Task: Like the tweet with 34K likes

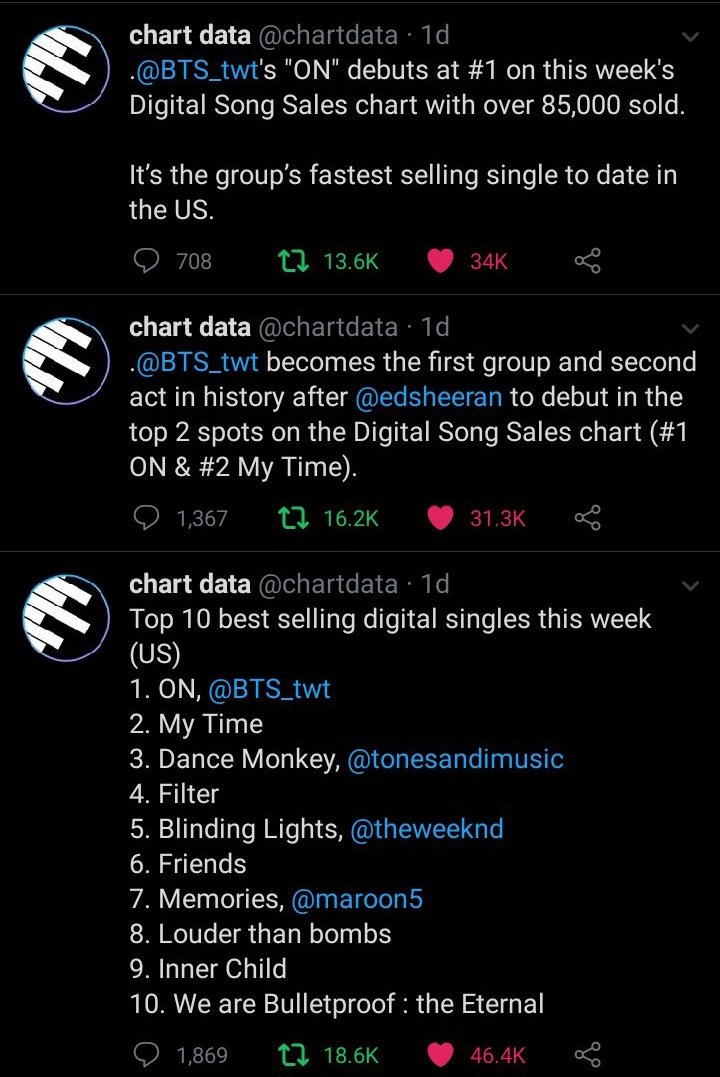Action: (x=440, y=261)
